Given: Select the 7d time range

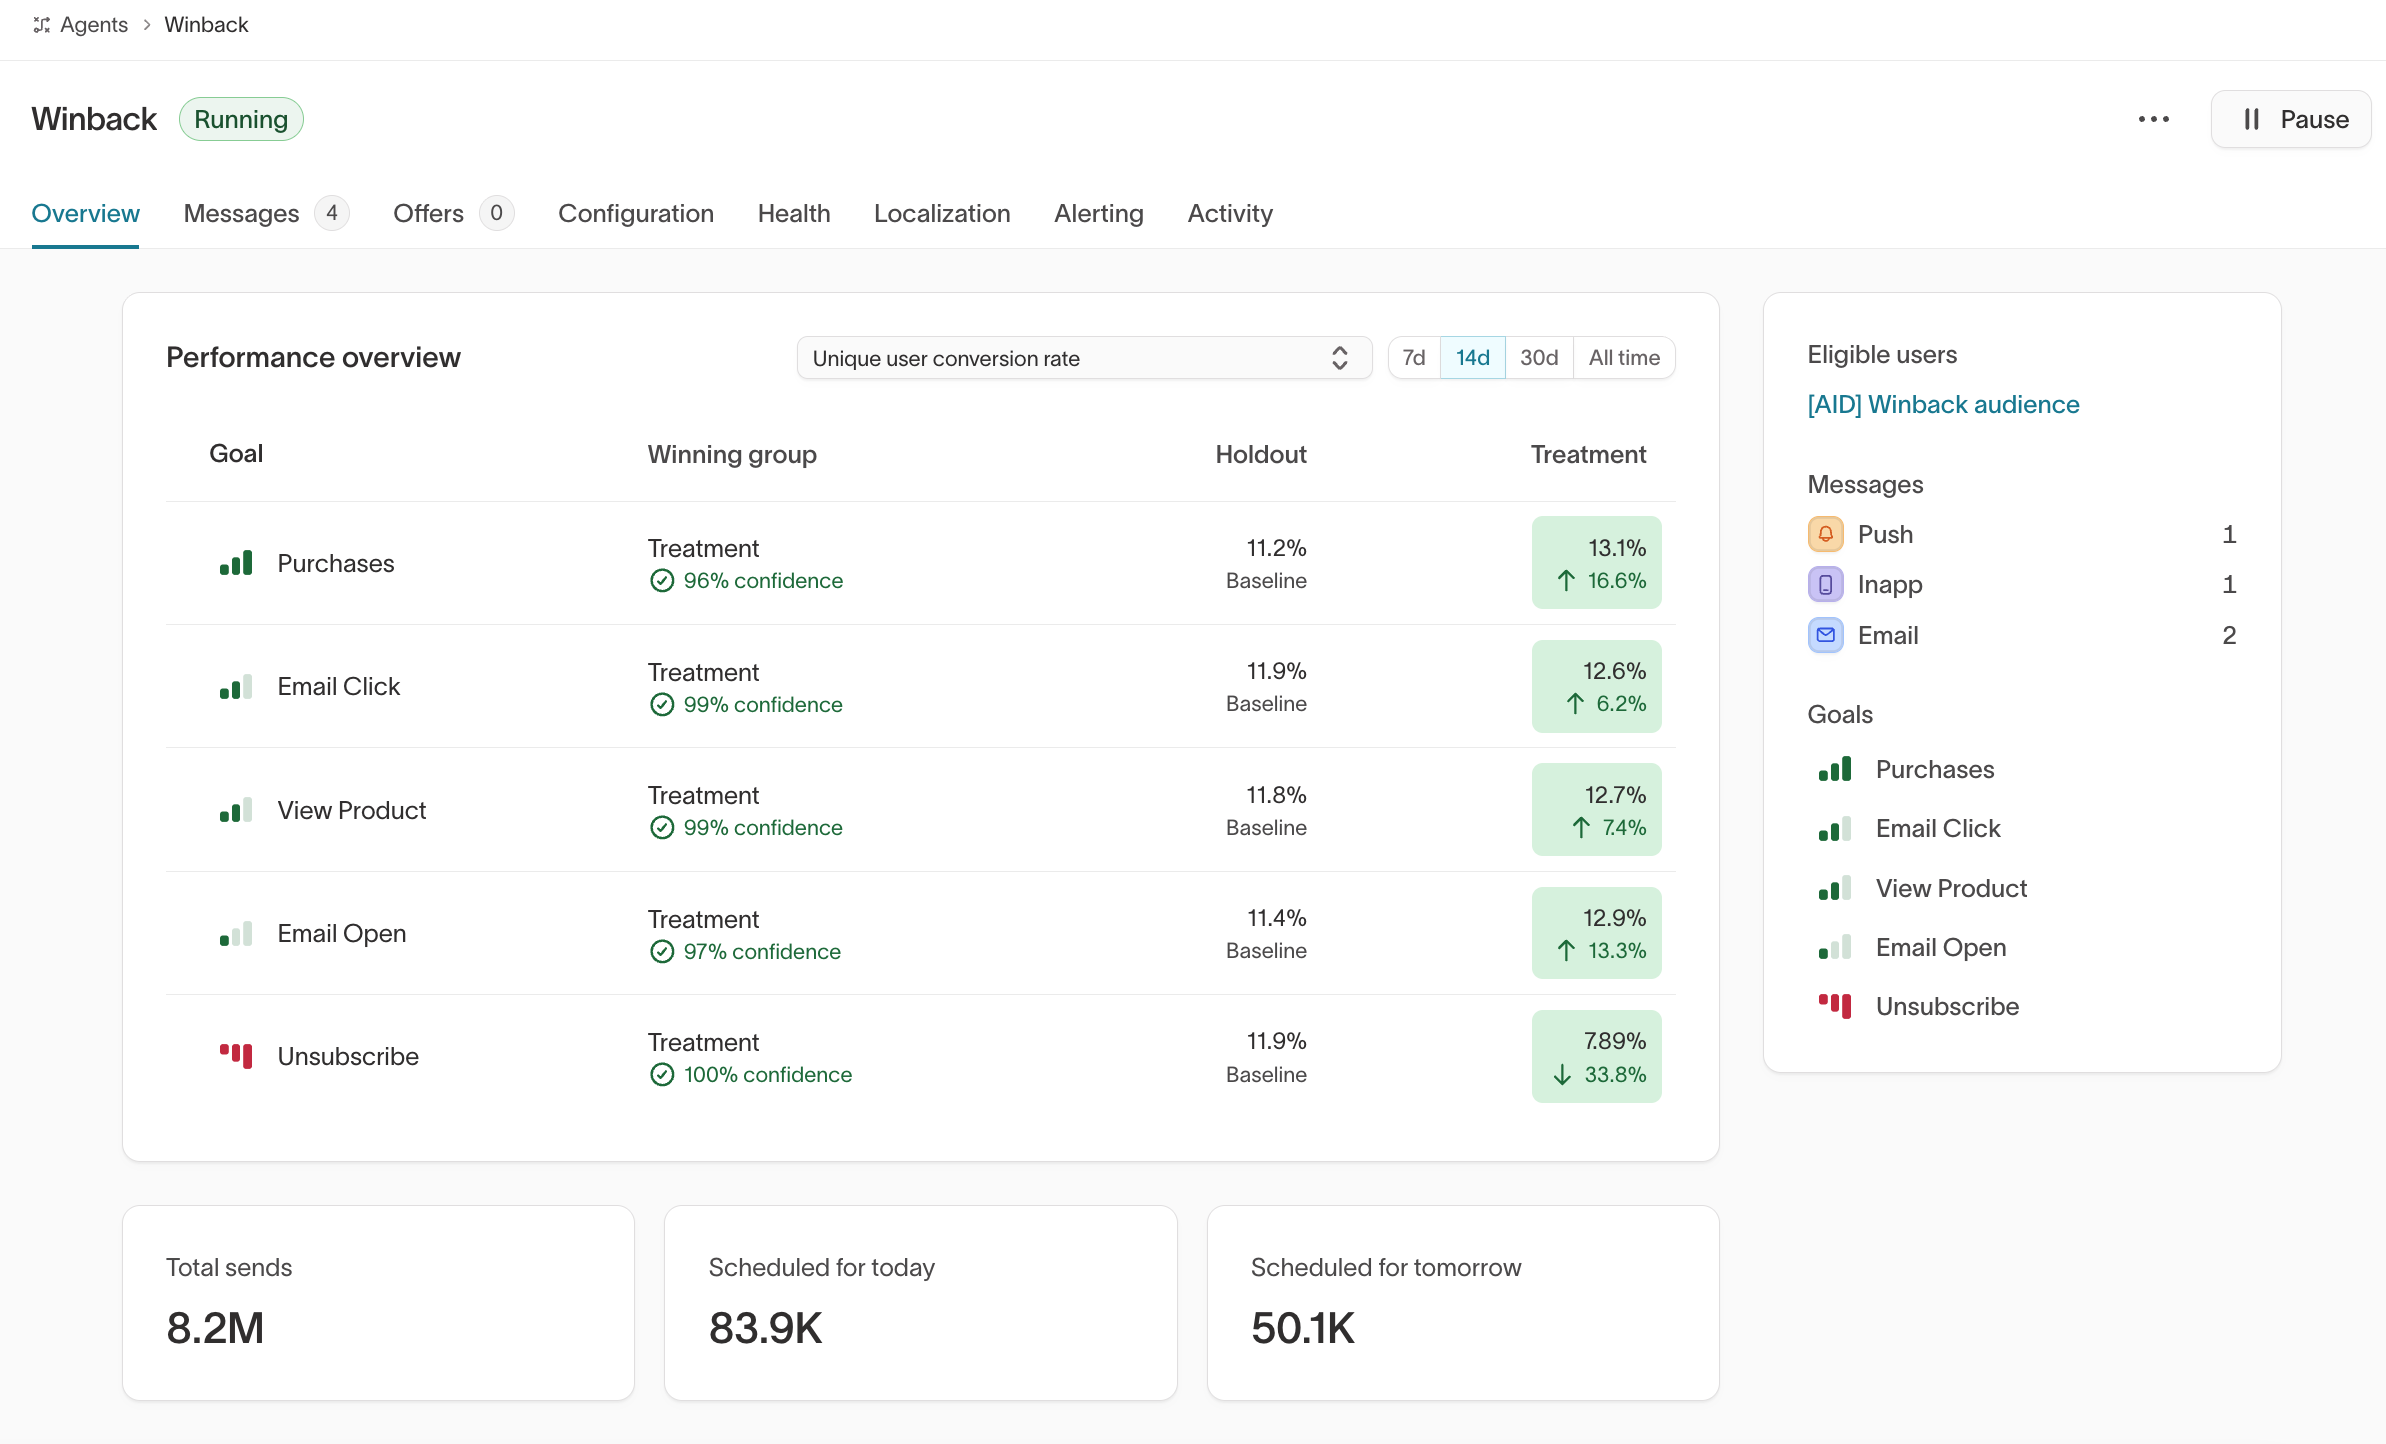Looking at the screenshot, I should pos(1414,358).
